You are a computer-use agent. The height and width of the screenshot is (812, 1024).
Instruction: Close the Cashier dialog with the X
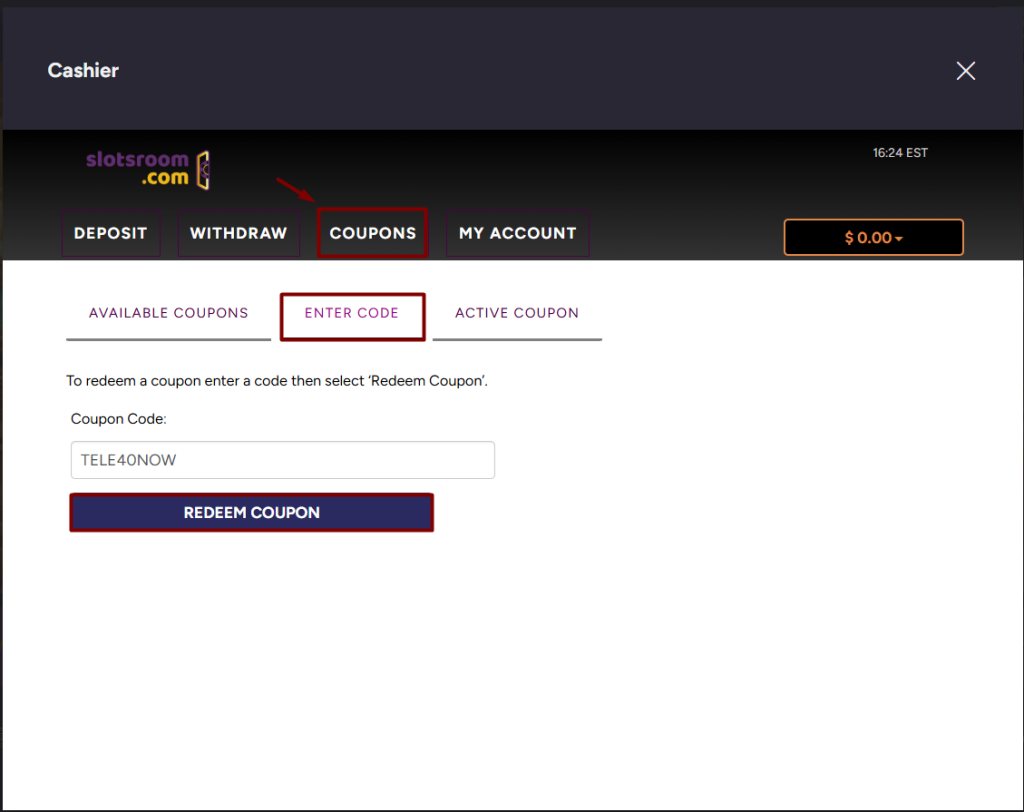(965, 71)
